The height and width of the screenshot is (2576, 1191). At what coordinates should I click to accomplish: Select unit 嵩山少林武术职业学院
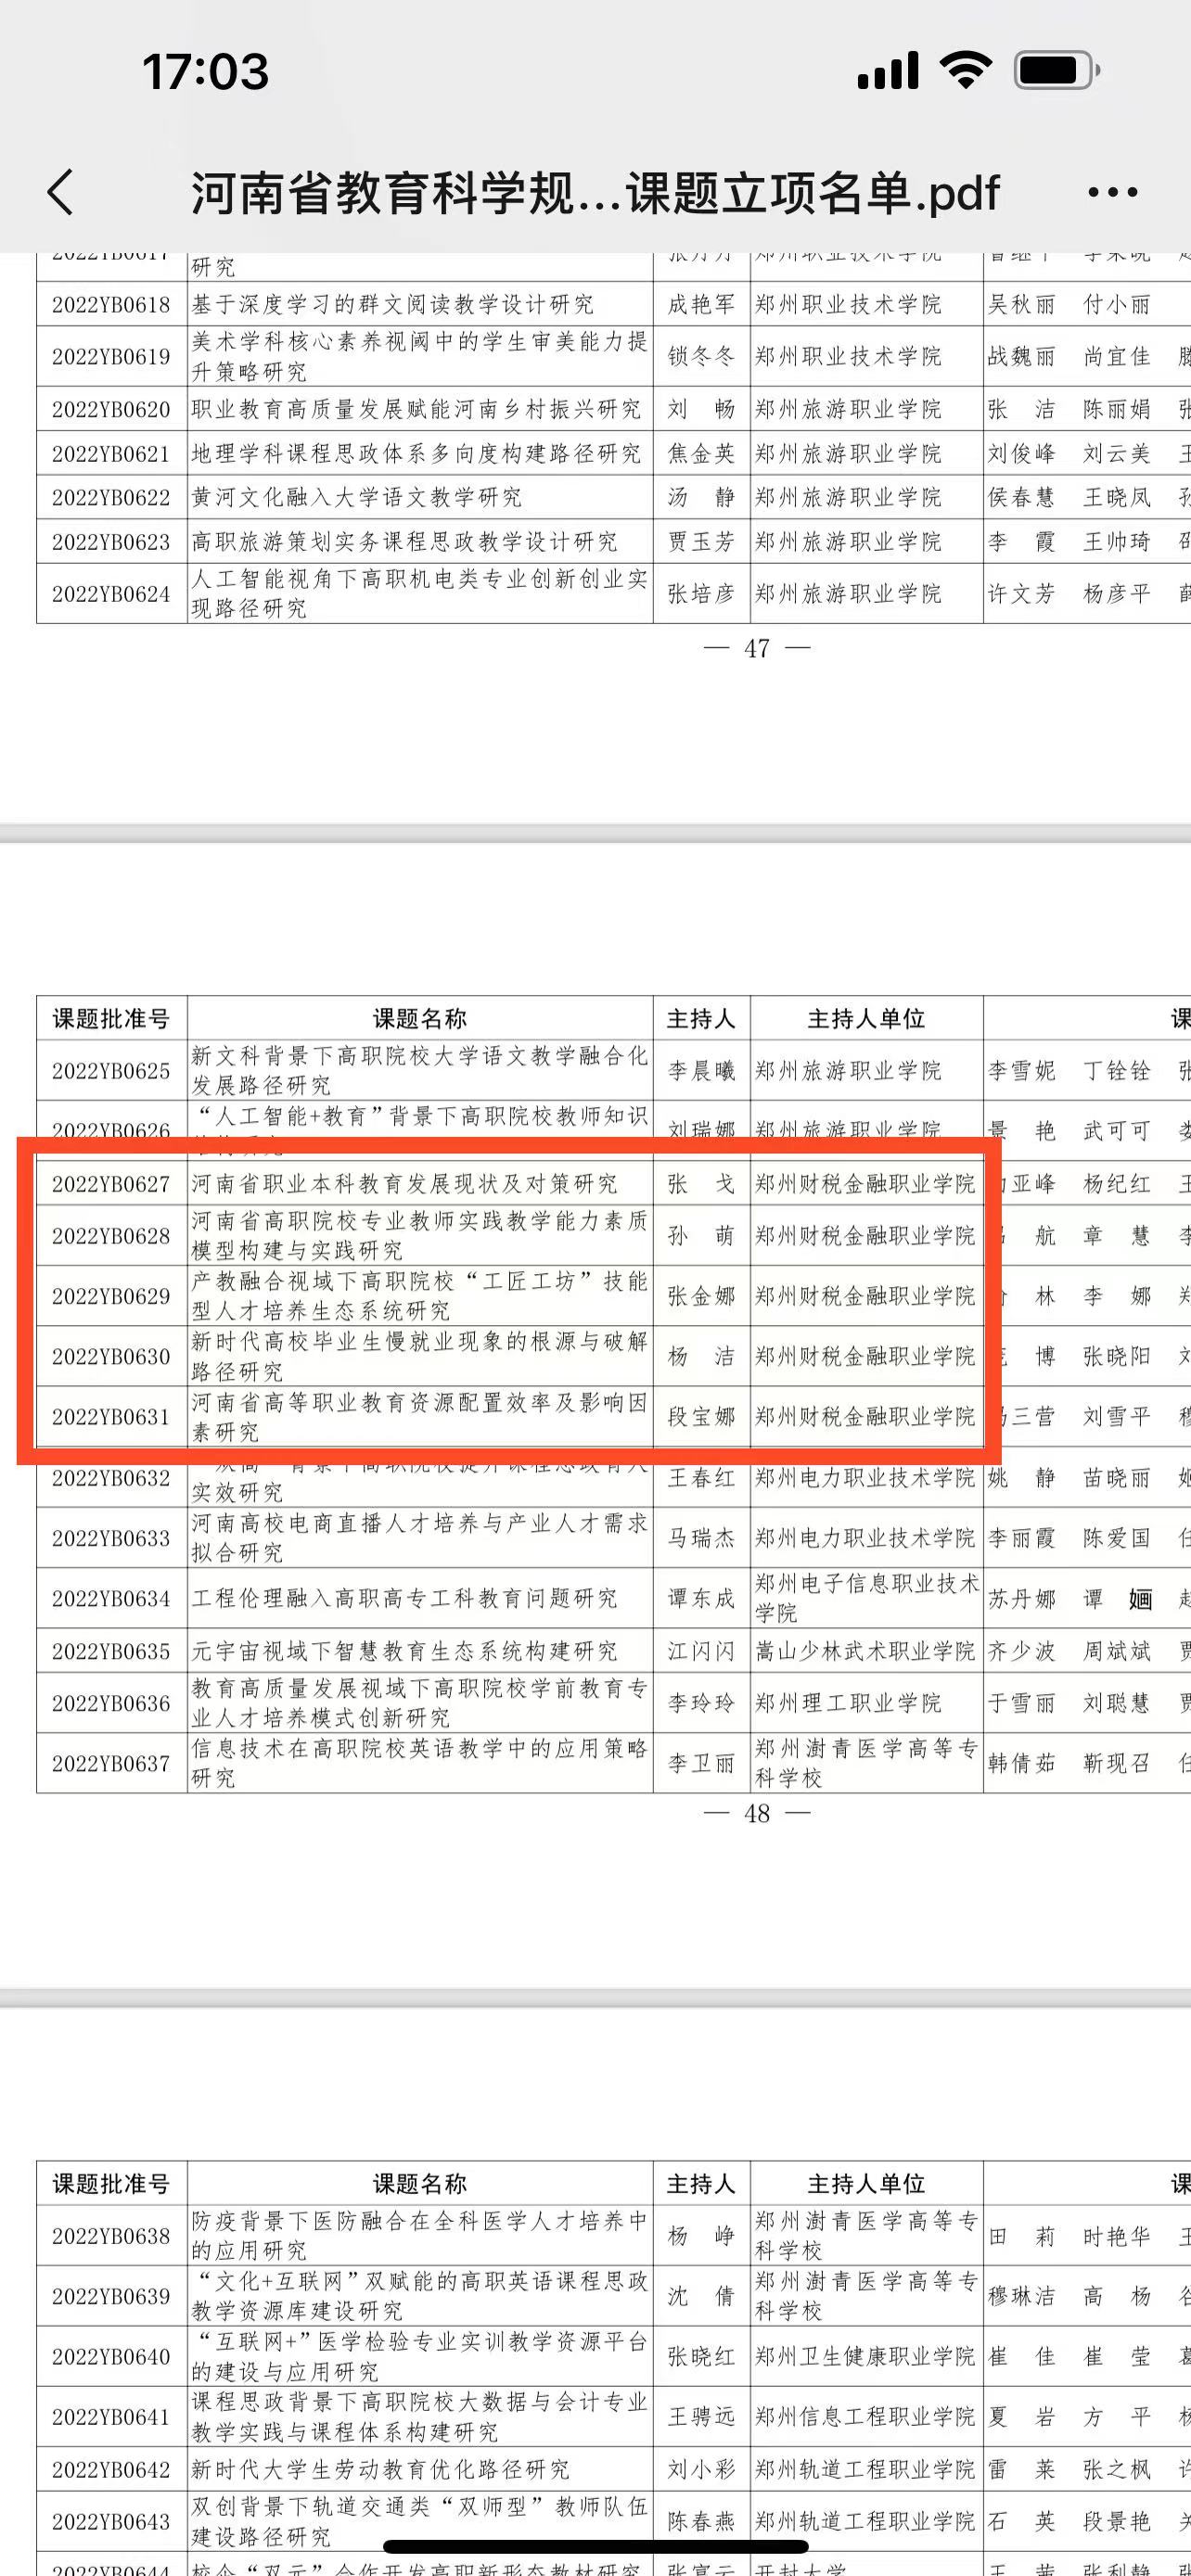pos(865,1652)
